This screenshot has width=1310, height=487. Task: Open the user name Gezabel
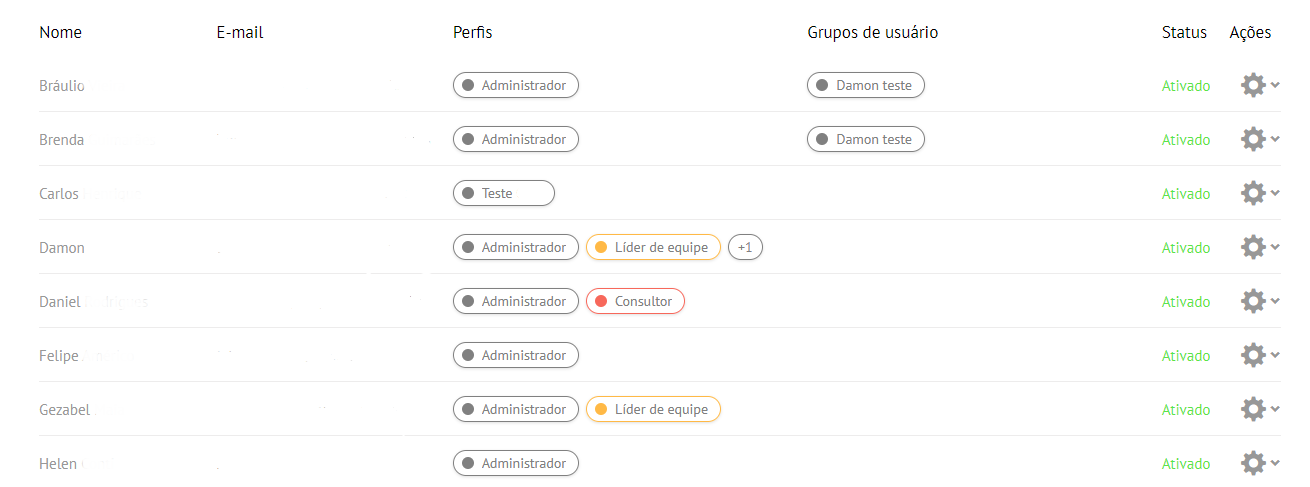tap(64, 409)
